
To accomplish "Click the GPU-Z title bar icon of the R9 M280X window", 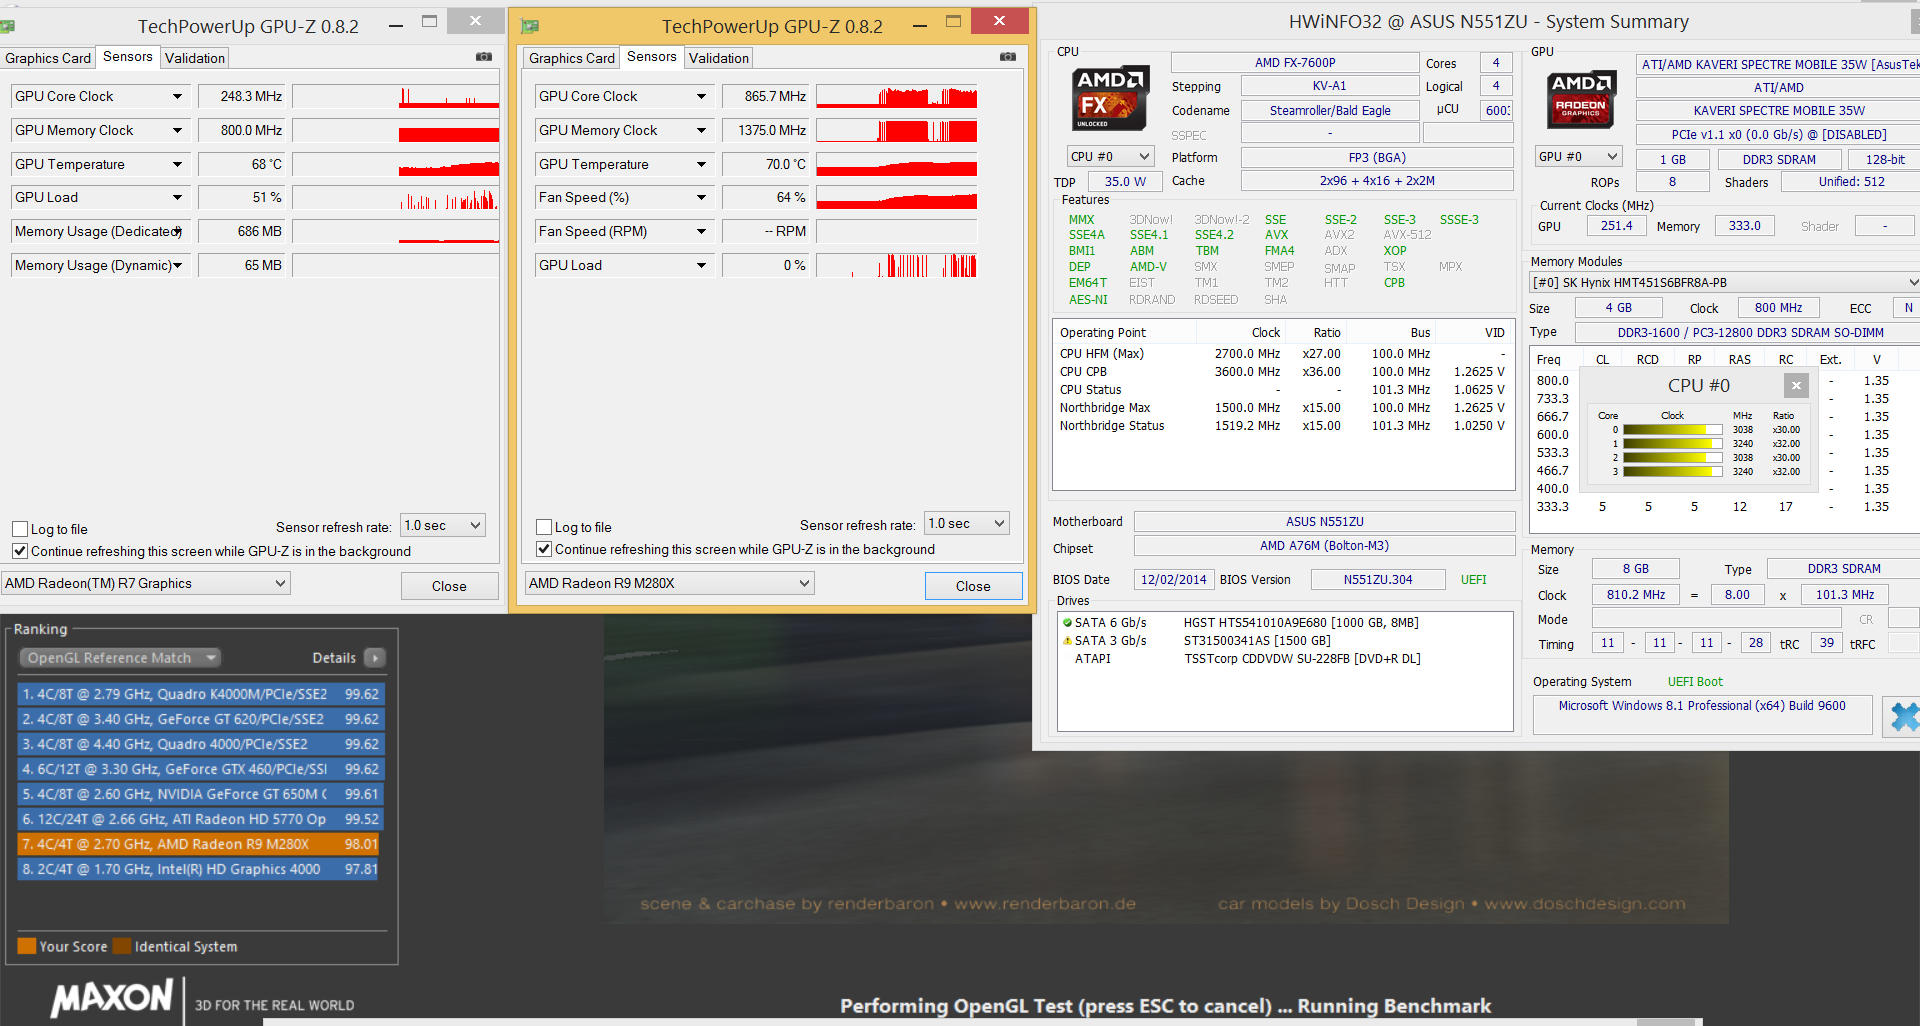I will (530, 26).
